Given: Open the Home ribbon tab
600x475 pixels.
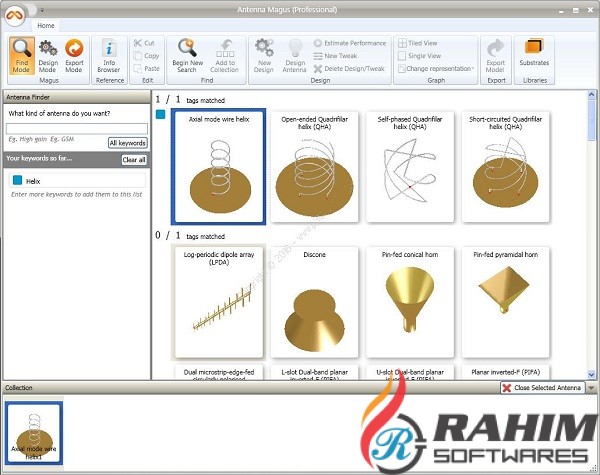Looking at the screenshot, I should point(46,25).
